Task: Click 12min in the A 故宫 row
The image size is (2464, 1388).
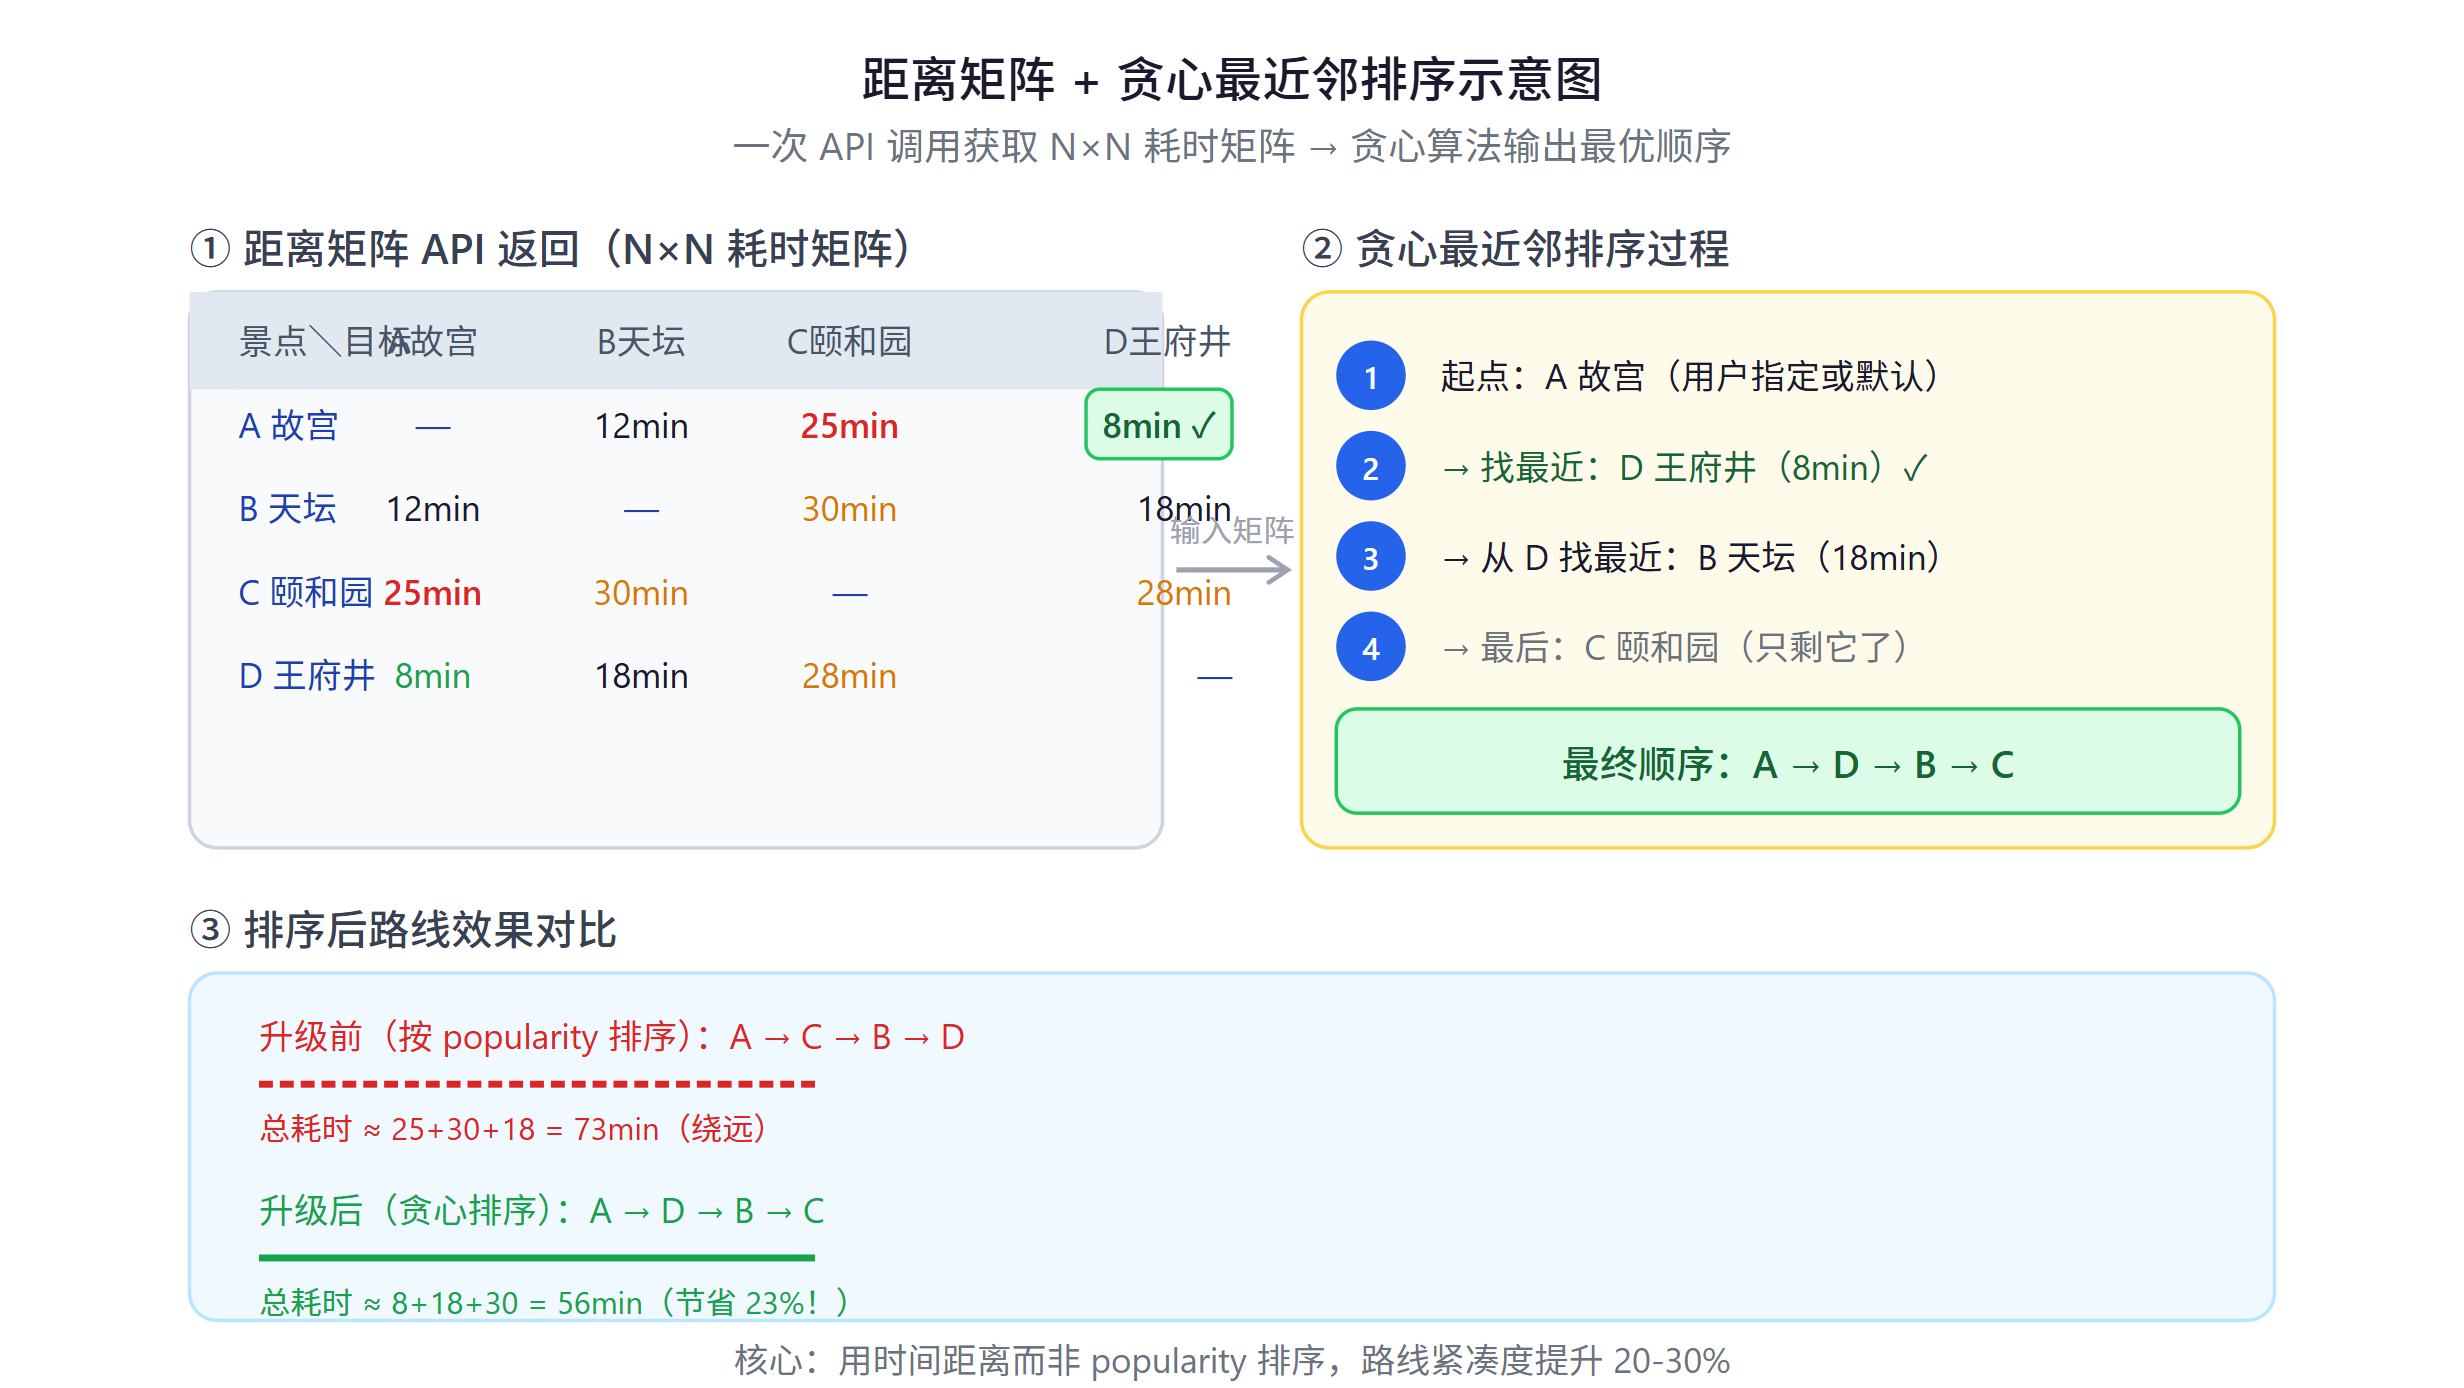Action: (641, 426)
